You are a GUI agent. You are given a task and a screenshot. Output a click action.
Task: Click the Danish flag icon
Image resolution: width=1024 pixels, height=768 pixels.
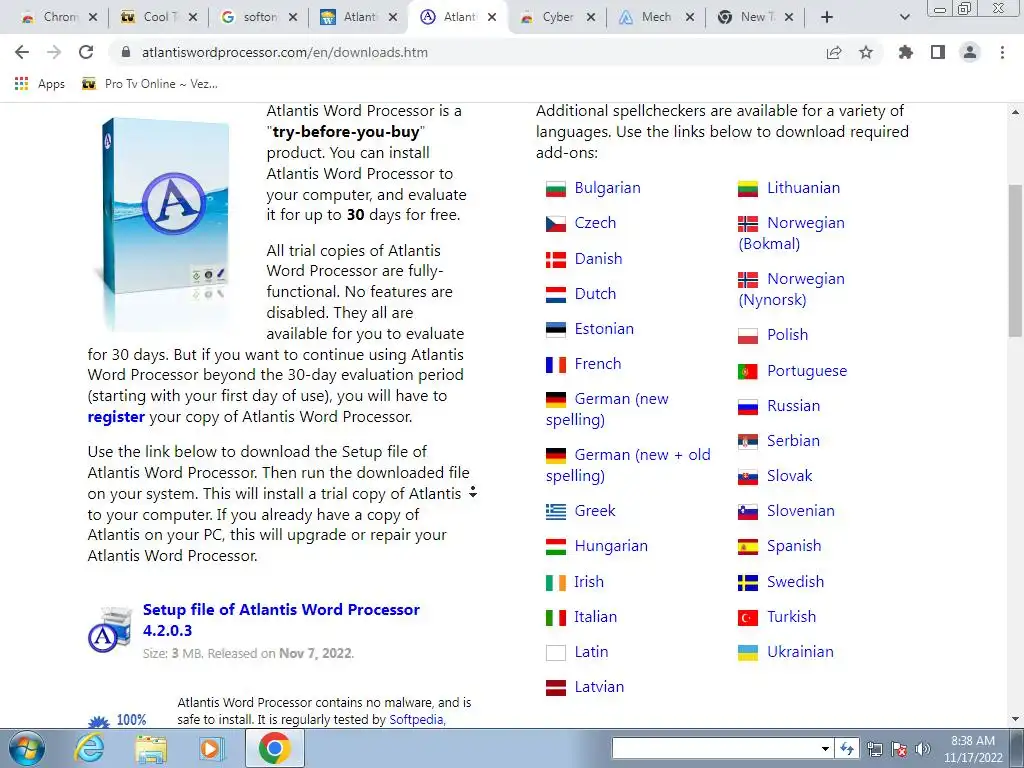556,260
